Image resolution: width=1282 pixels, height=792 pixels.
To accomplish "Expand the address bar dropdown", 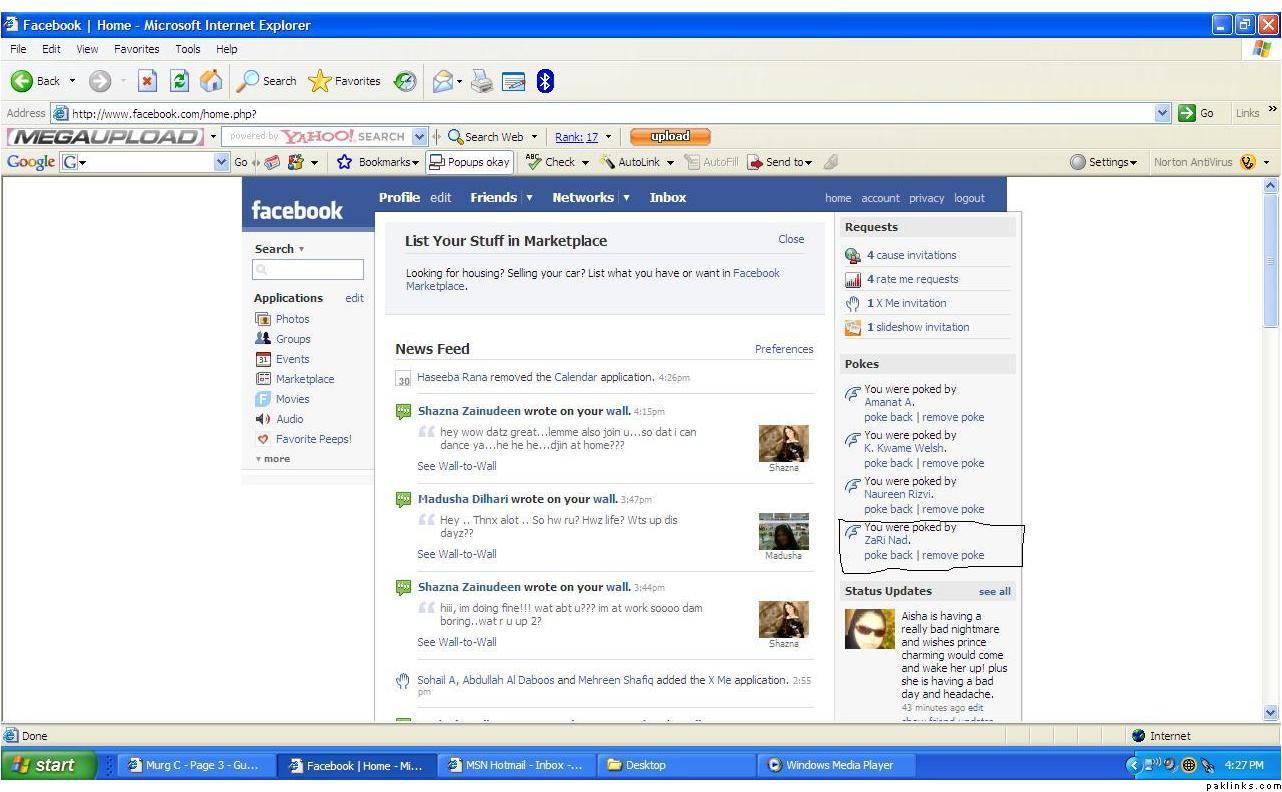I will coord(1162,113).
